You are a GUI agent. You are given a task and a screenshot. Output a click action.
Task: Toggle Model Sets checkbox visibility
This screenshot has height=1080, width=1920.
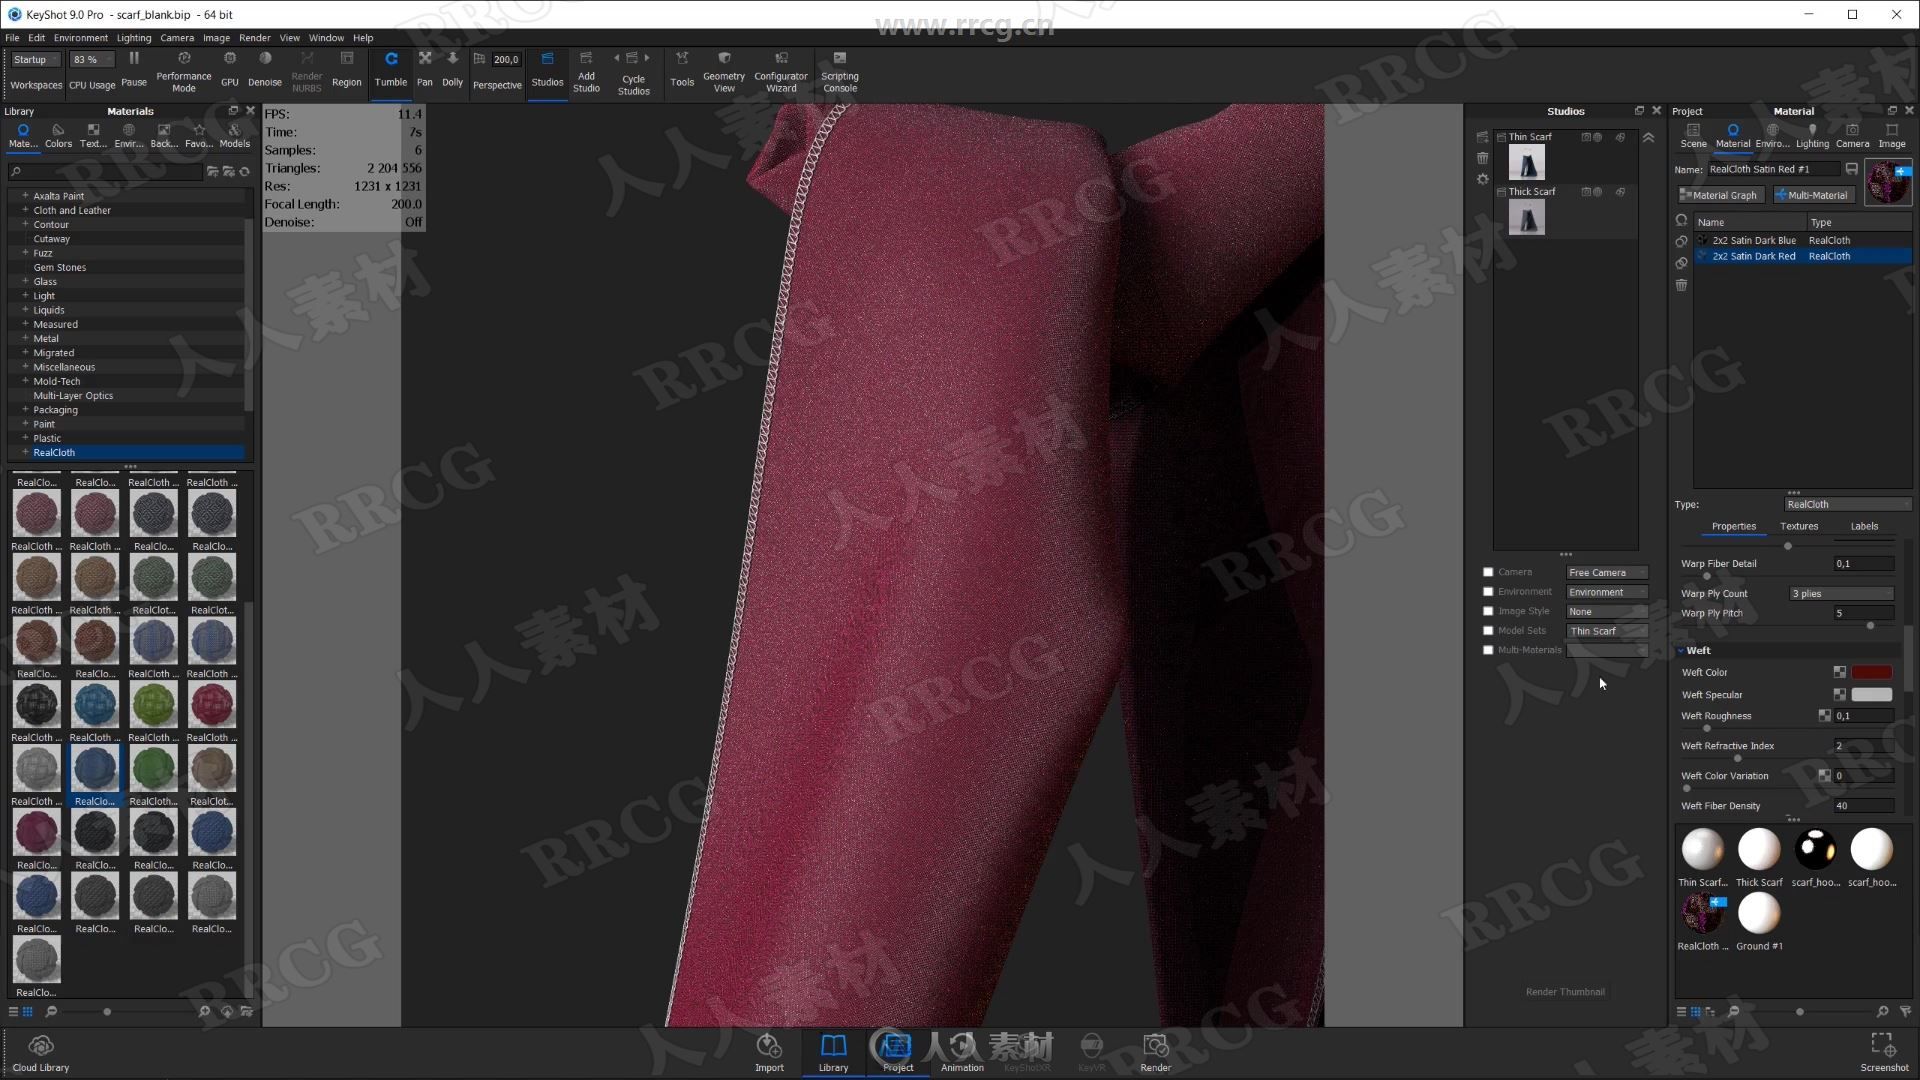click(x=1487, y=630)
